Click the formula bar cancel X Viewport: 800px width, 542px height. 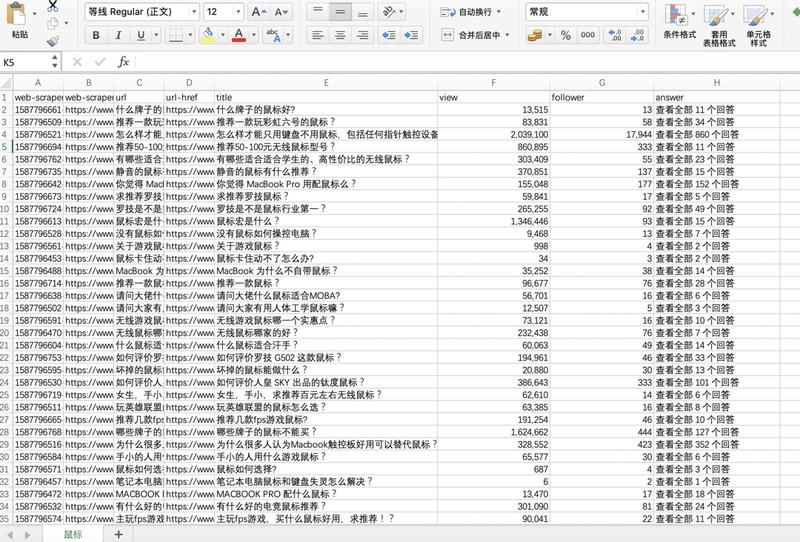click(x=77, y=62)
